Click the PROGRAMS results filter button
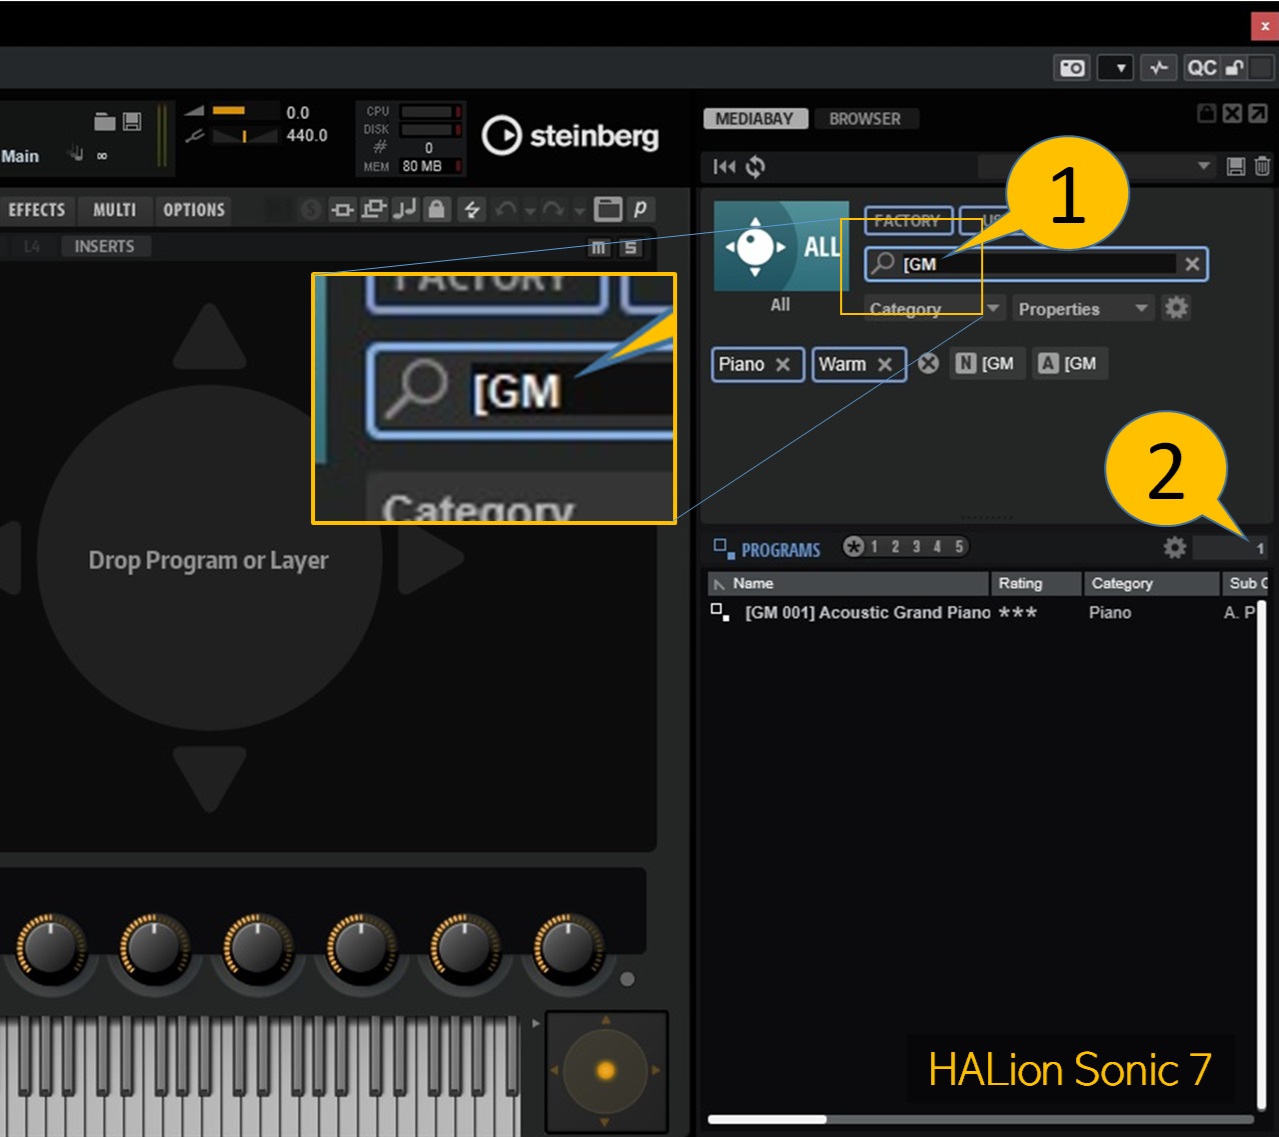Image resolution: width=1279 pixels, height=1137 pixels. click(767, 549)
